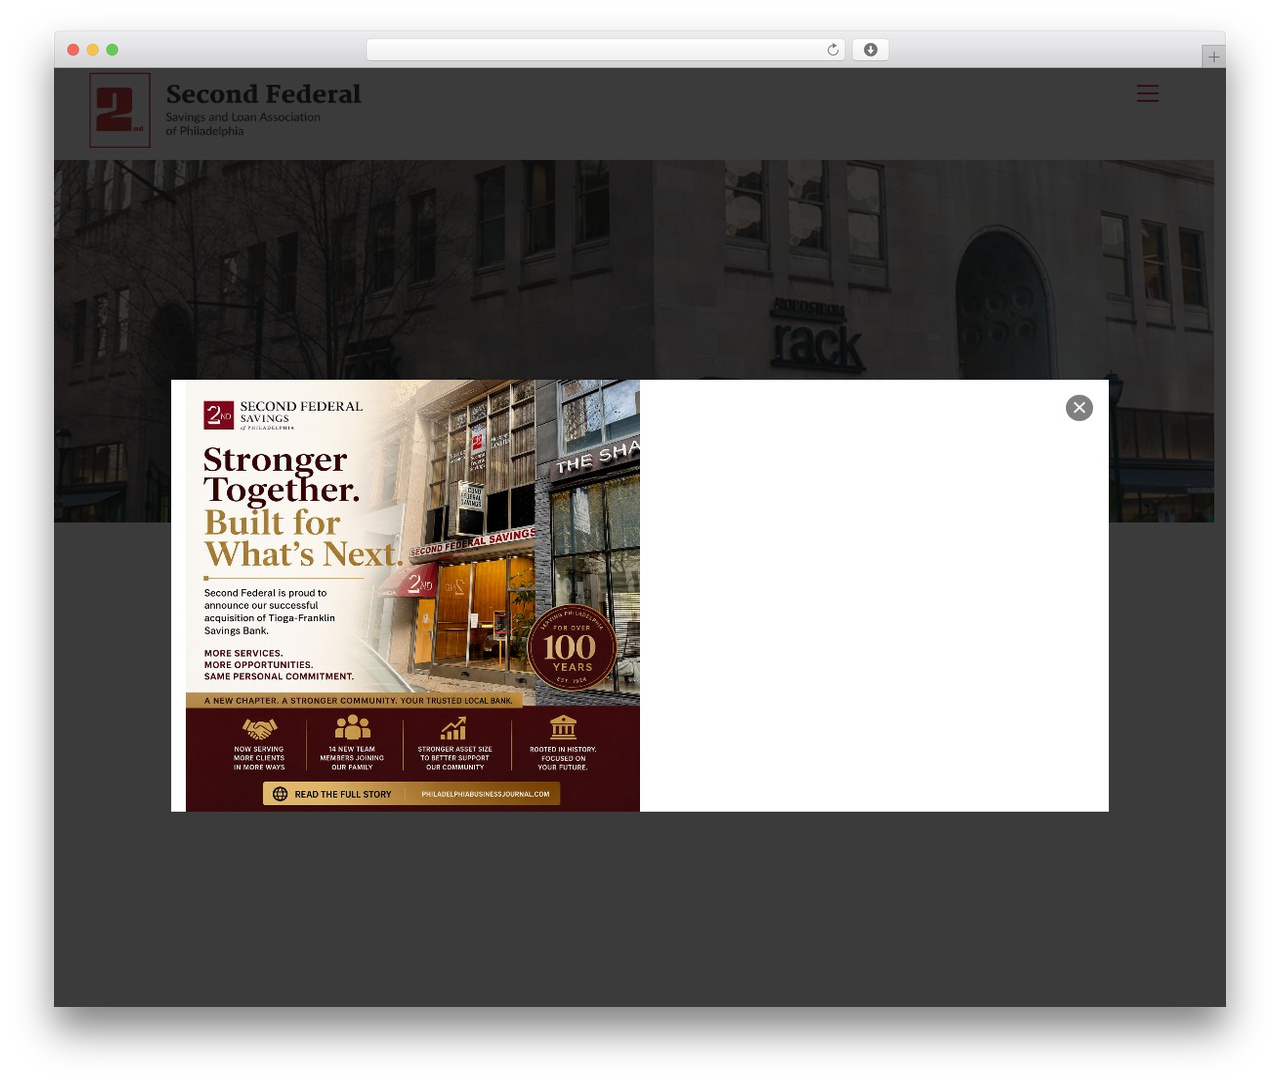This screenshot has height=1084, width=1280.
Task: Click the Stronger Together headline
Action: (281, 474)
